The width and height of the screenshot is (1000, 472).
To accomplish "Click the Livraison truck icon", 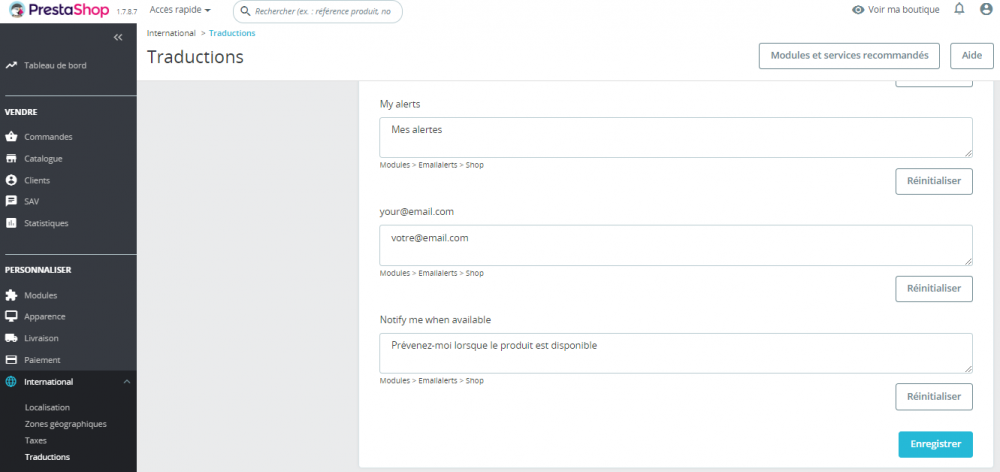I will 11,338.
